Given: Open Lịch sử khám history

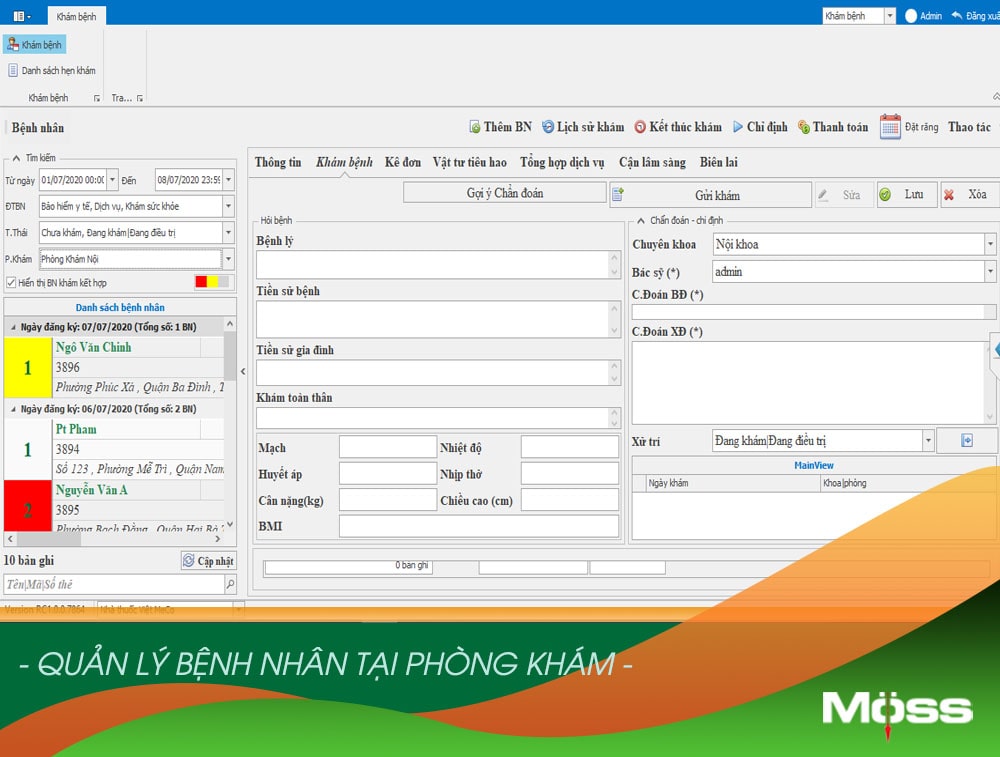Looking at the screenshot, I should [x=548, y=127].
